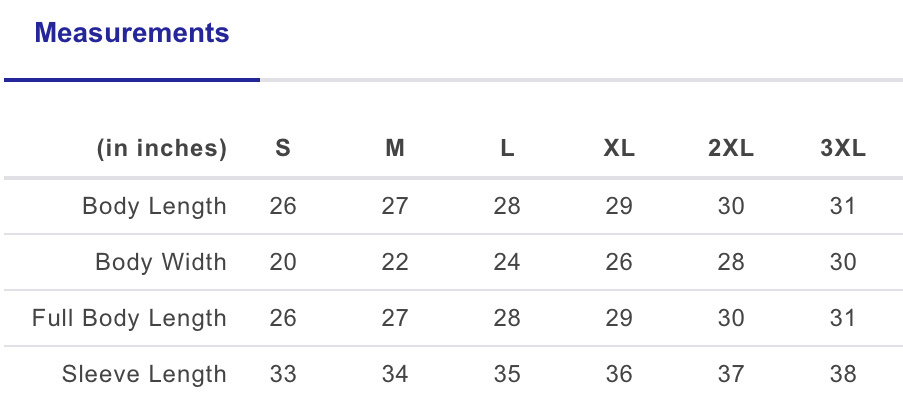The image size is (903, 399).
Task: Click Sleeve Length value 36 for XL
Action: (619, 375)
